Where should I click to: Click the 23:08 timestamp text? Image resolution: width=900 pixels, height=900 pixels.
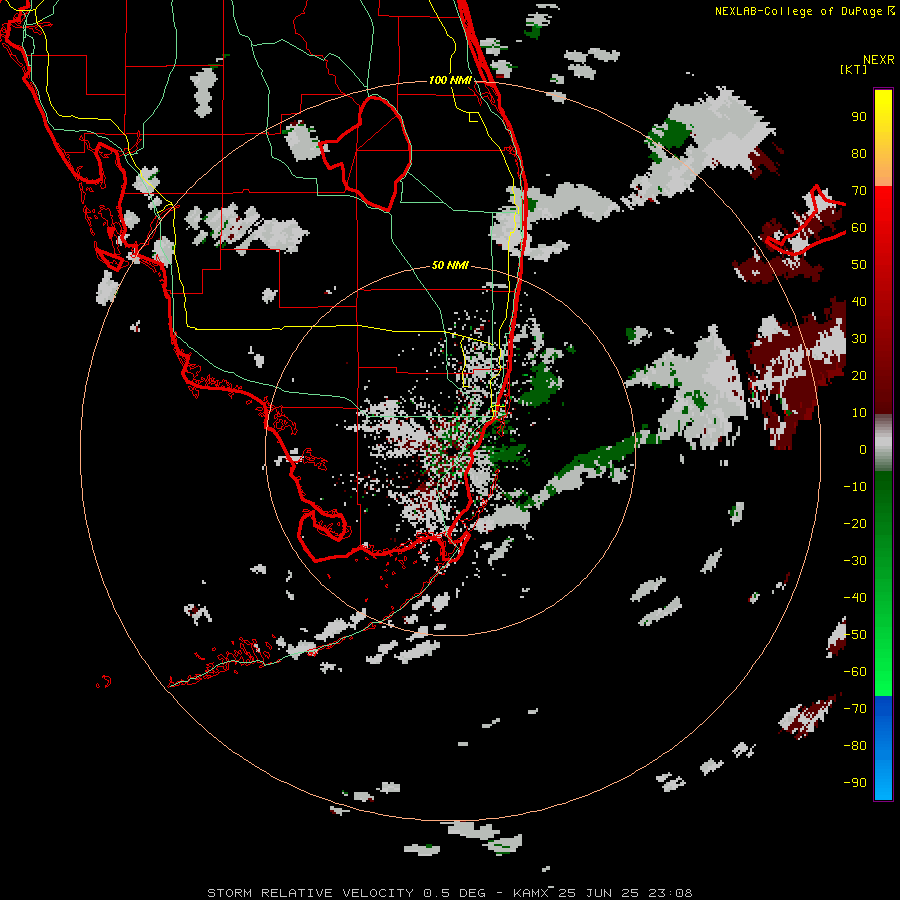[670, 893]
